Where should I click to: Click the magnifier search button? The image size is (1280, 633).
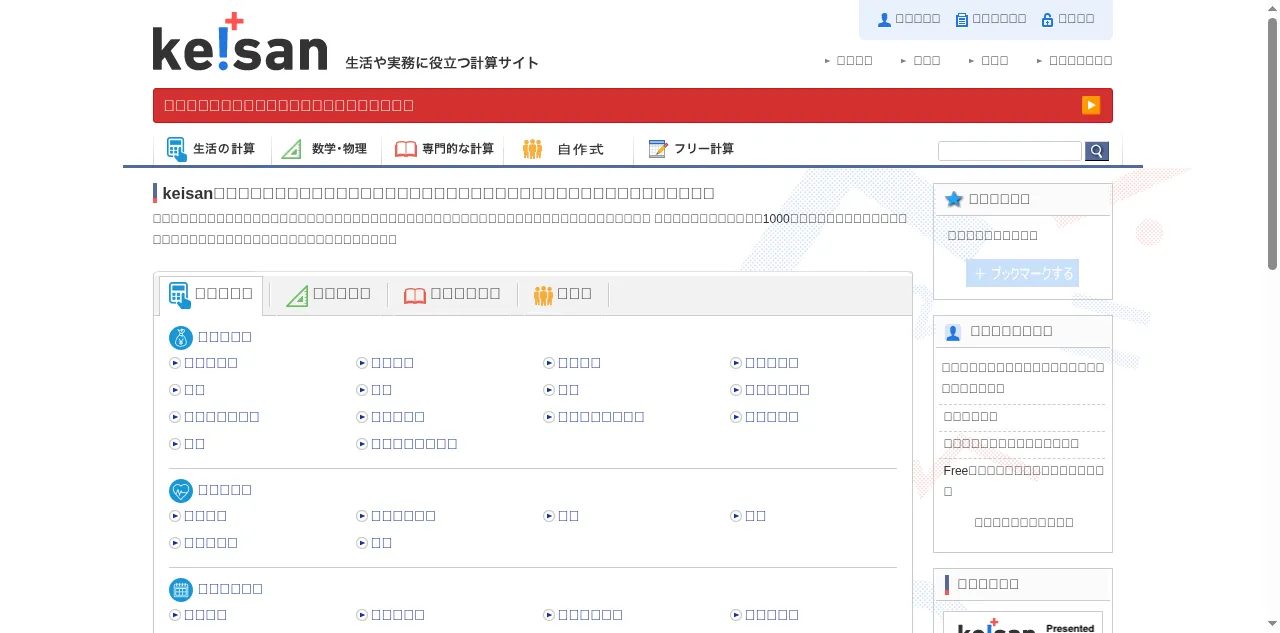(x=1097, y=151)
